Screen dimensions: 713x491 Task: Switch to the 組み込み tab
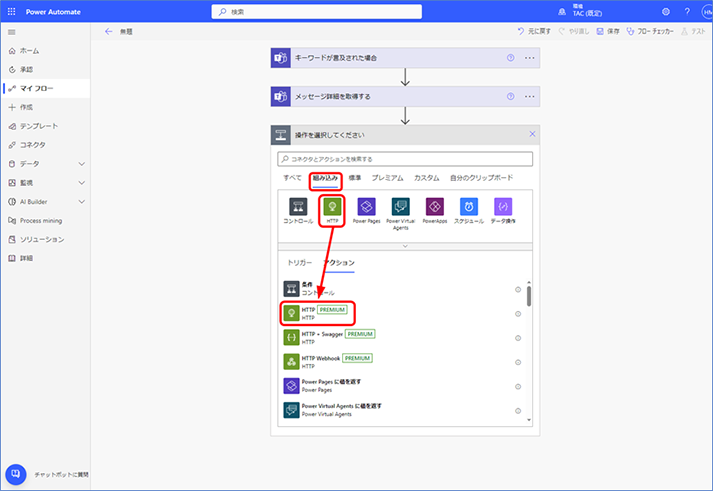click(326, 179)
